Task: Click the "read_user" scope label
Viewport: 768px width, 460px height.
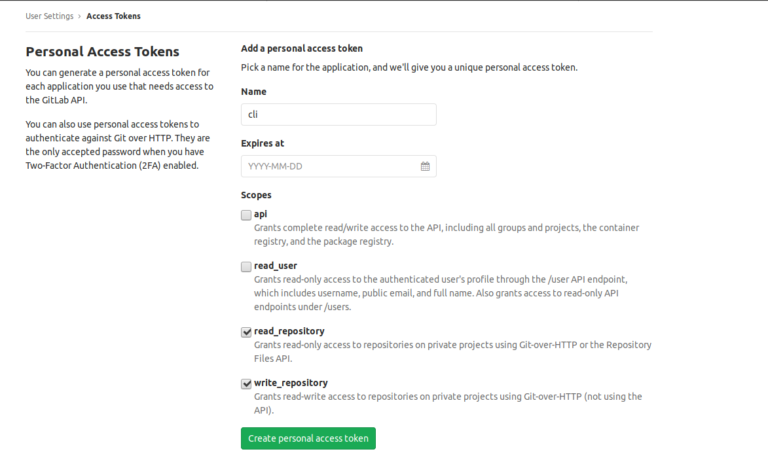Action: [x=276, y=266]
